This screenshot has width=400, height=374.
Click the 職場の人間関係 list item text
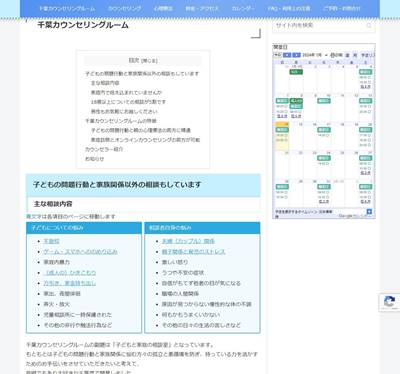(180, 294)
